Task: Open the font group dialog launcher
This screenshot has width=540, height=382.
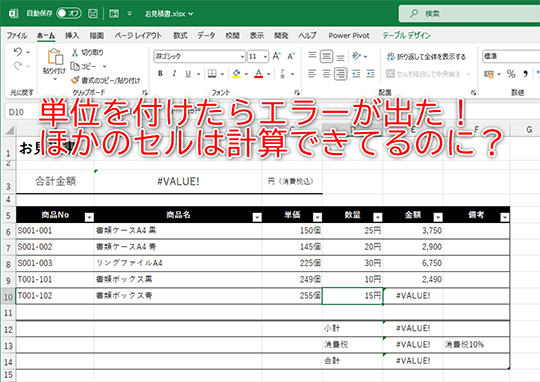Action: [297, 92]
